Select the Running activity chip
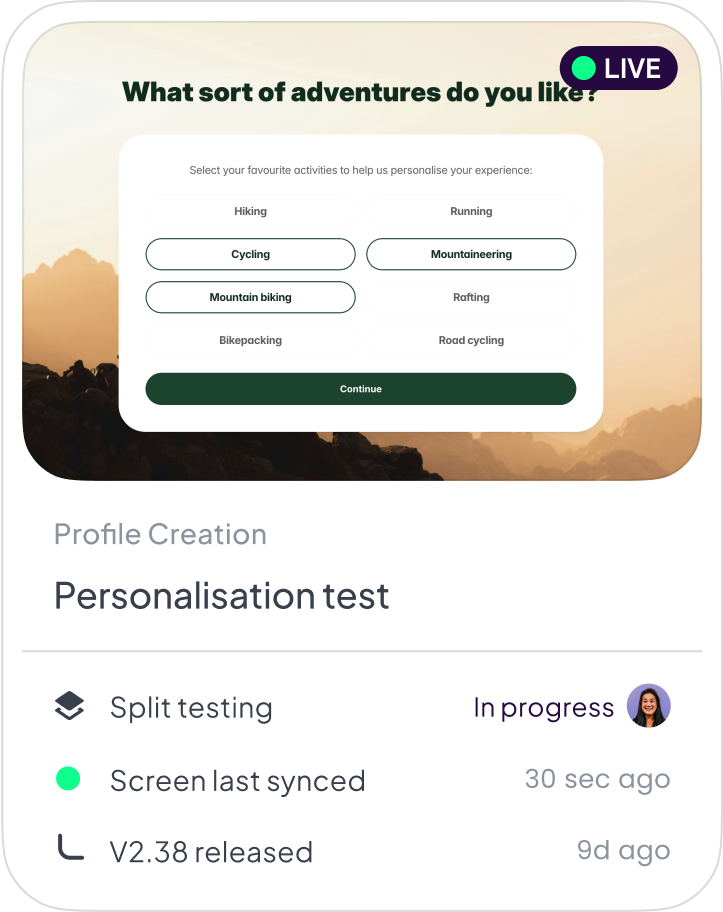Viewport: 723px width, 912px height. [471, 211]
